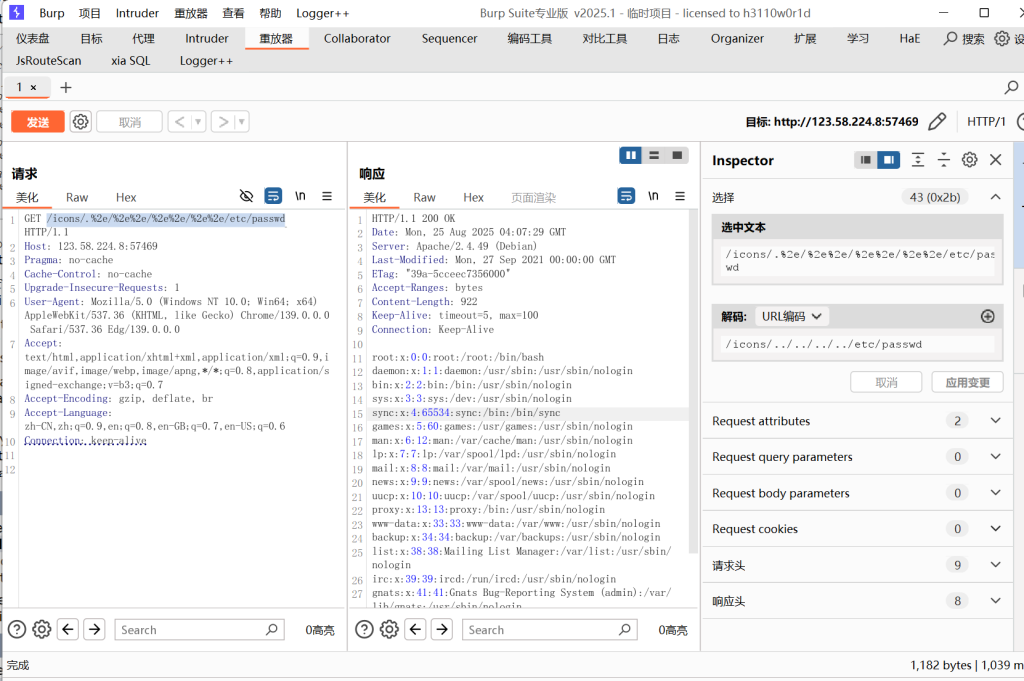Open search settings gear below request panel

click(x=42, y=629)
